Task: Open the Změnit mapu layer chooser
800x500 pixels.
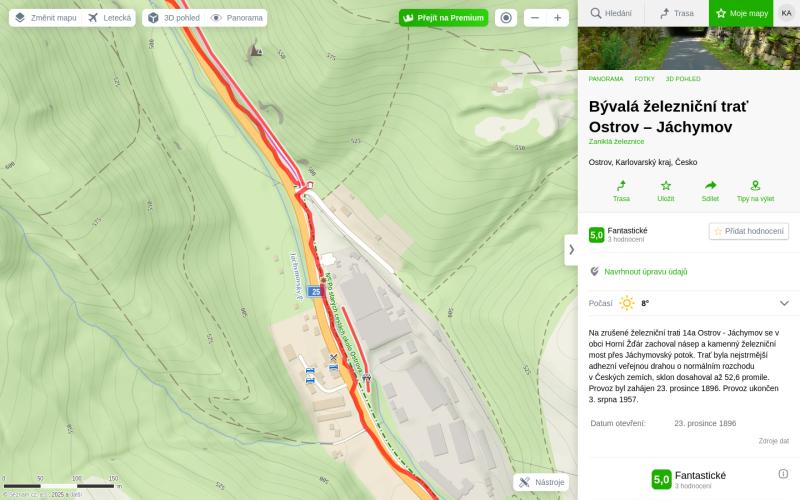Action: 45,18
